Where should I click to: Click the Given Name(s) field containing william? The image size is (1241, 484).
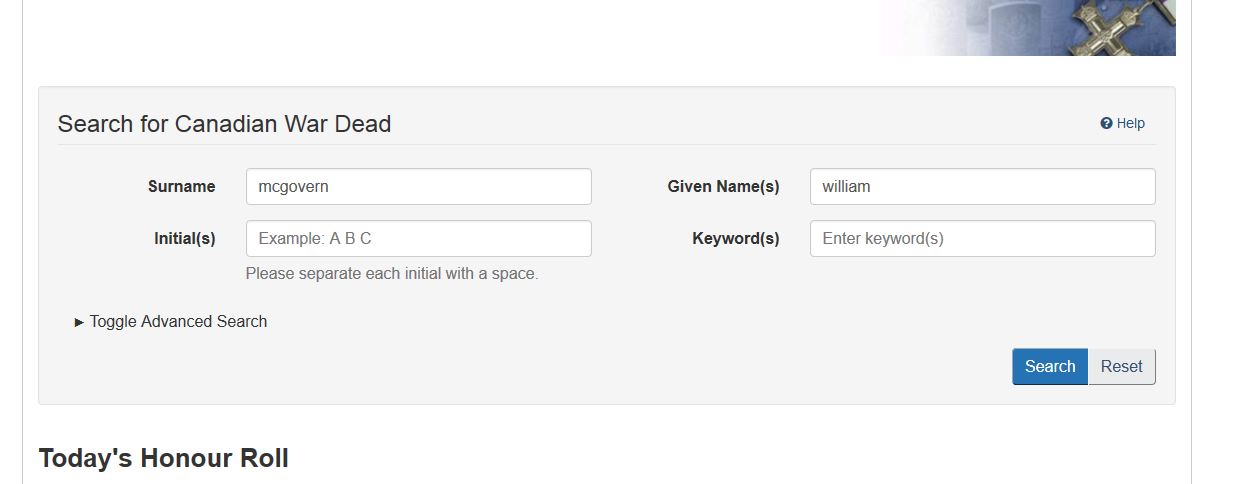982,187
